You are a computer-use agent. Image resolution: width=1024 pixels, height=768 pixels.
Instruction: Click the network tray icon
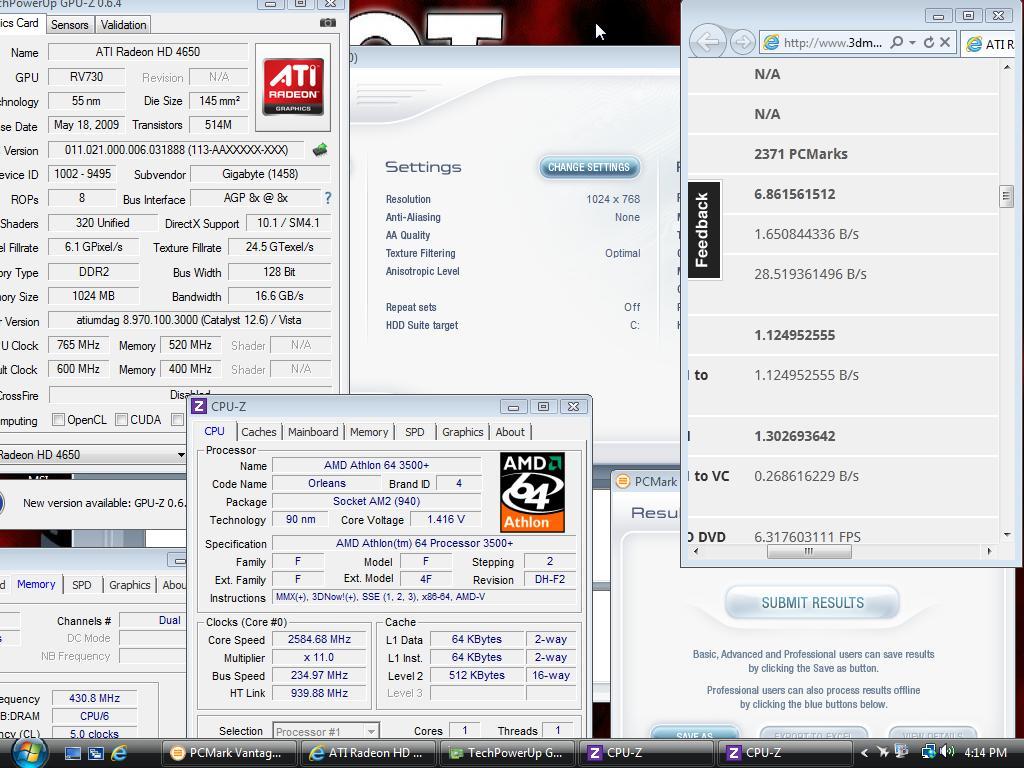pos(927,752)
